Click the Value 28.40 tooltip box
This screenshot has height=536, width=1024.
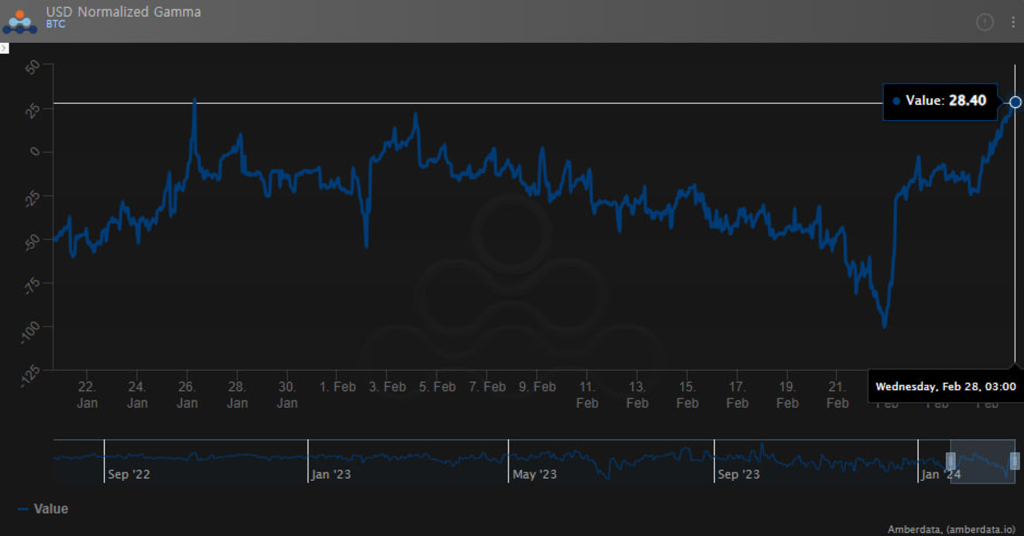940,101
